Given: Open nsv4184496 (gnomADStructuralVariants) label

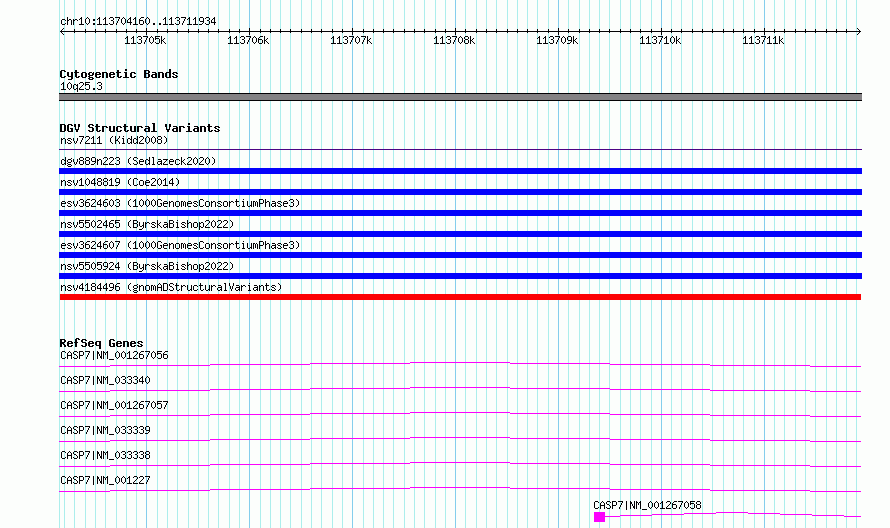Looking at the screenshot, I should tap(171, 287).
